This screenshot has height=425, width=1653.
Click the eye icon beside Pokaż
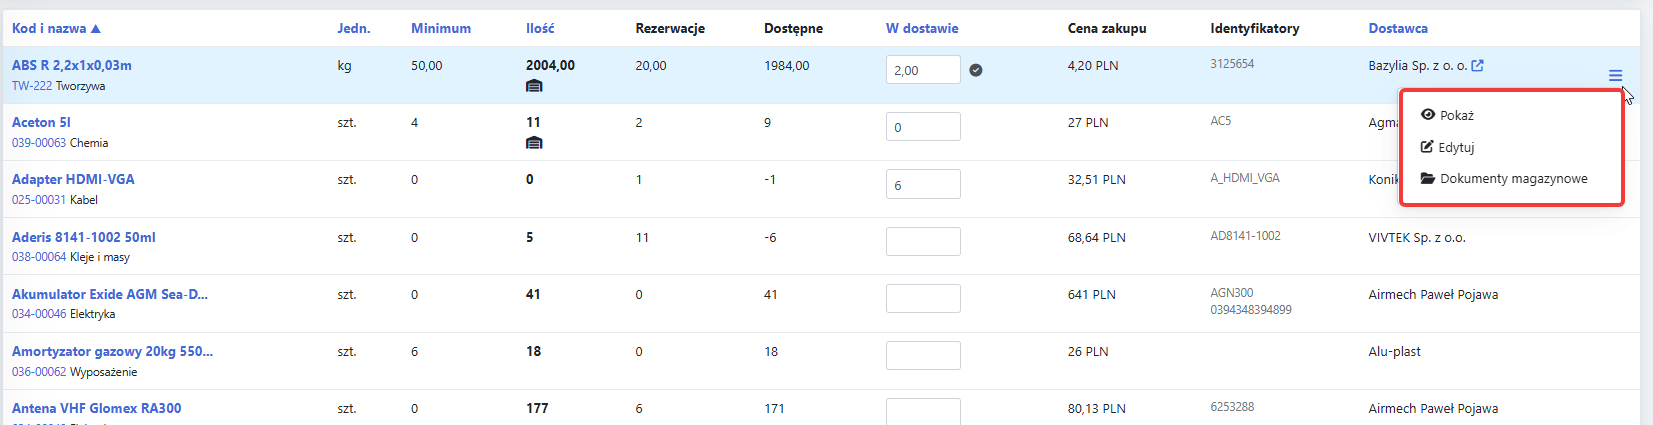coord(1428,115)
